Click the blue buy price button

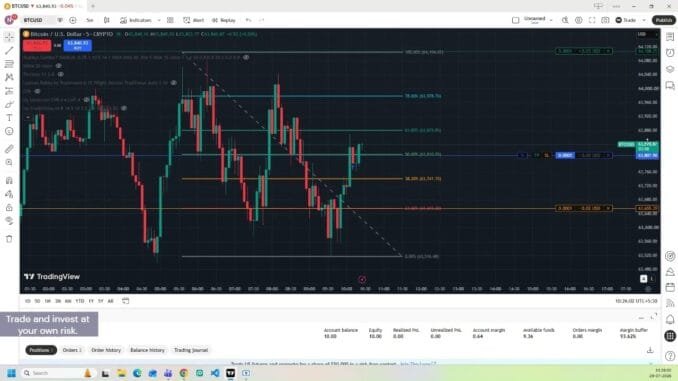point(78,45)
